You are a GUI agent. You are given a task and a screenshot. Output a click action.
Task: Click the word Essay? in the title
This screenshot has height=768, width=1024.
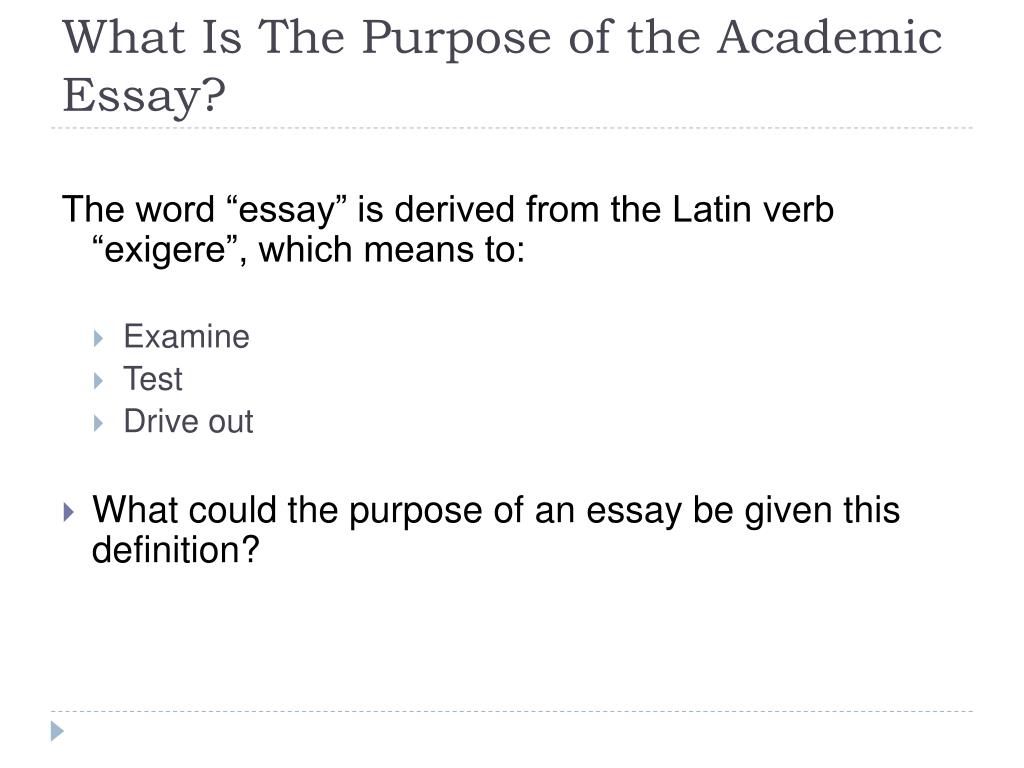(x=144, y=96)
